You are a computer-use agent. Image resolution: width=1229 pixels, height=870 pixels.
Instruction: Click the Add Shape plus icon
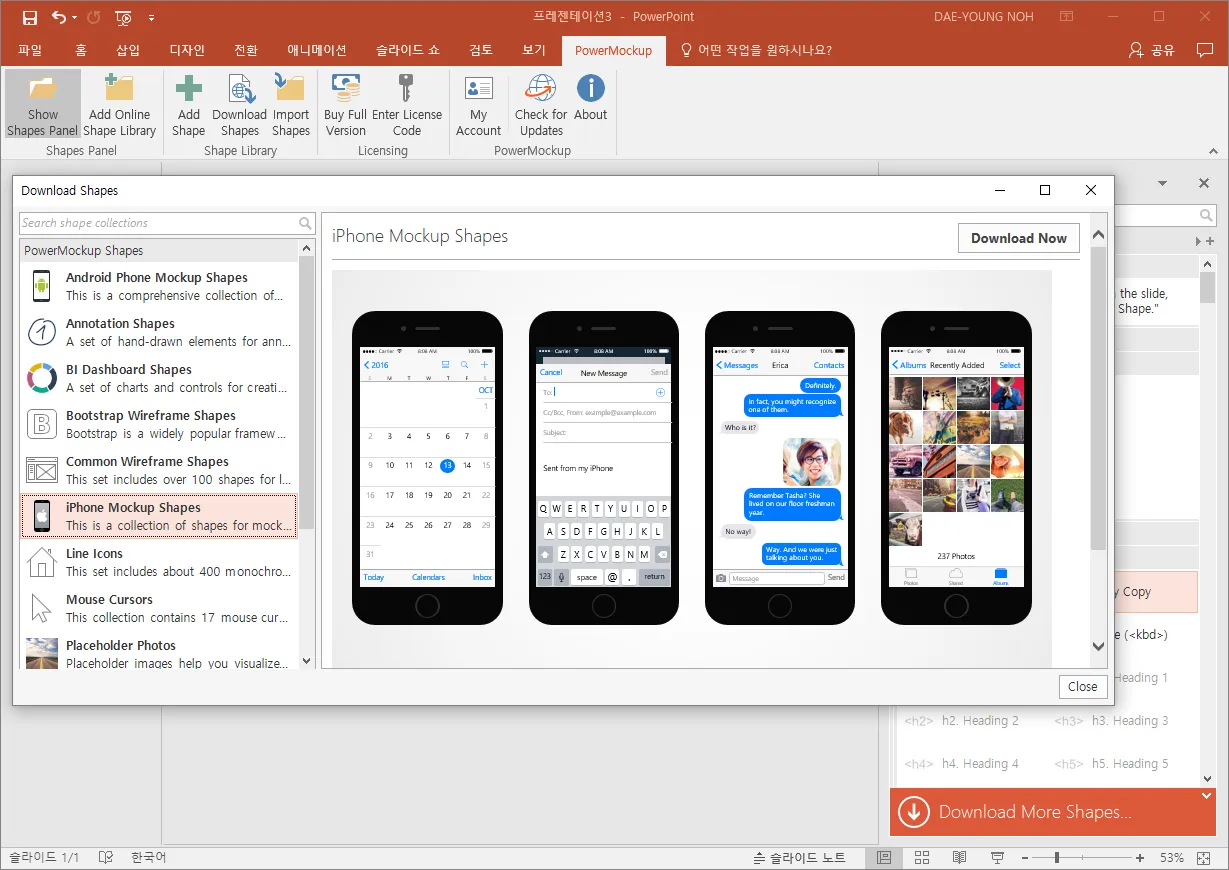tap(188, 104)
